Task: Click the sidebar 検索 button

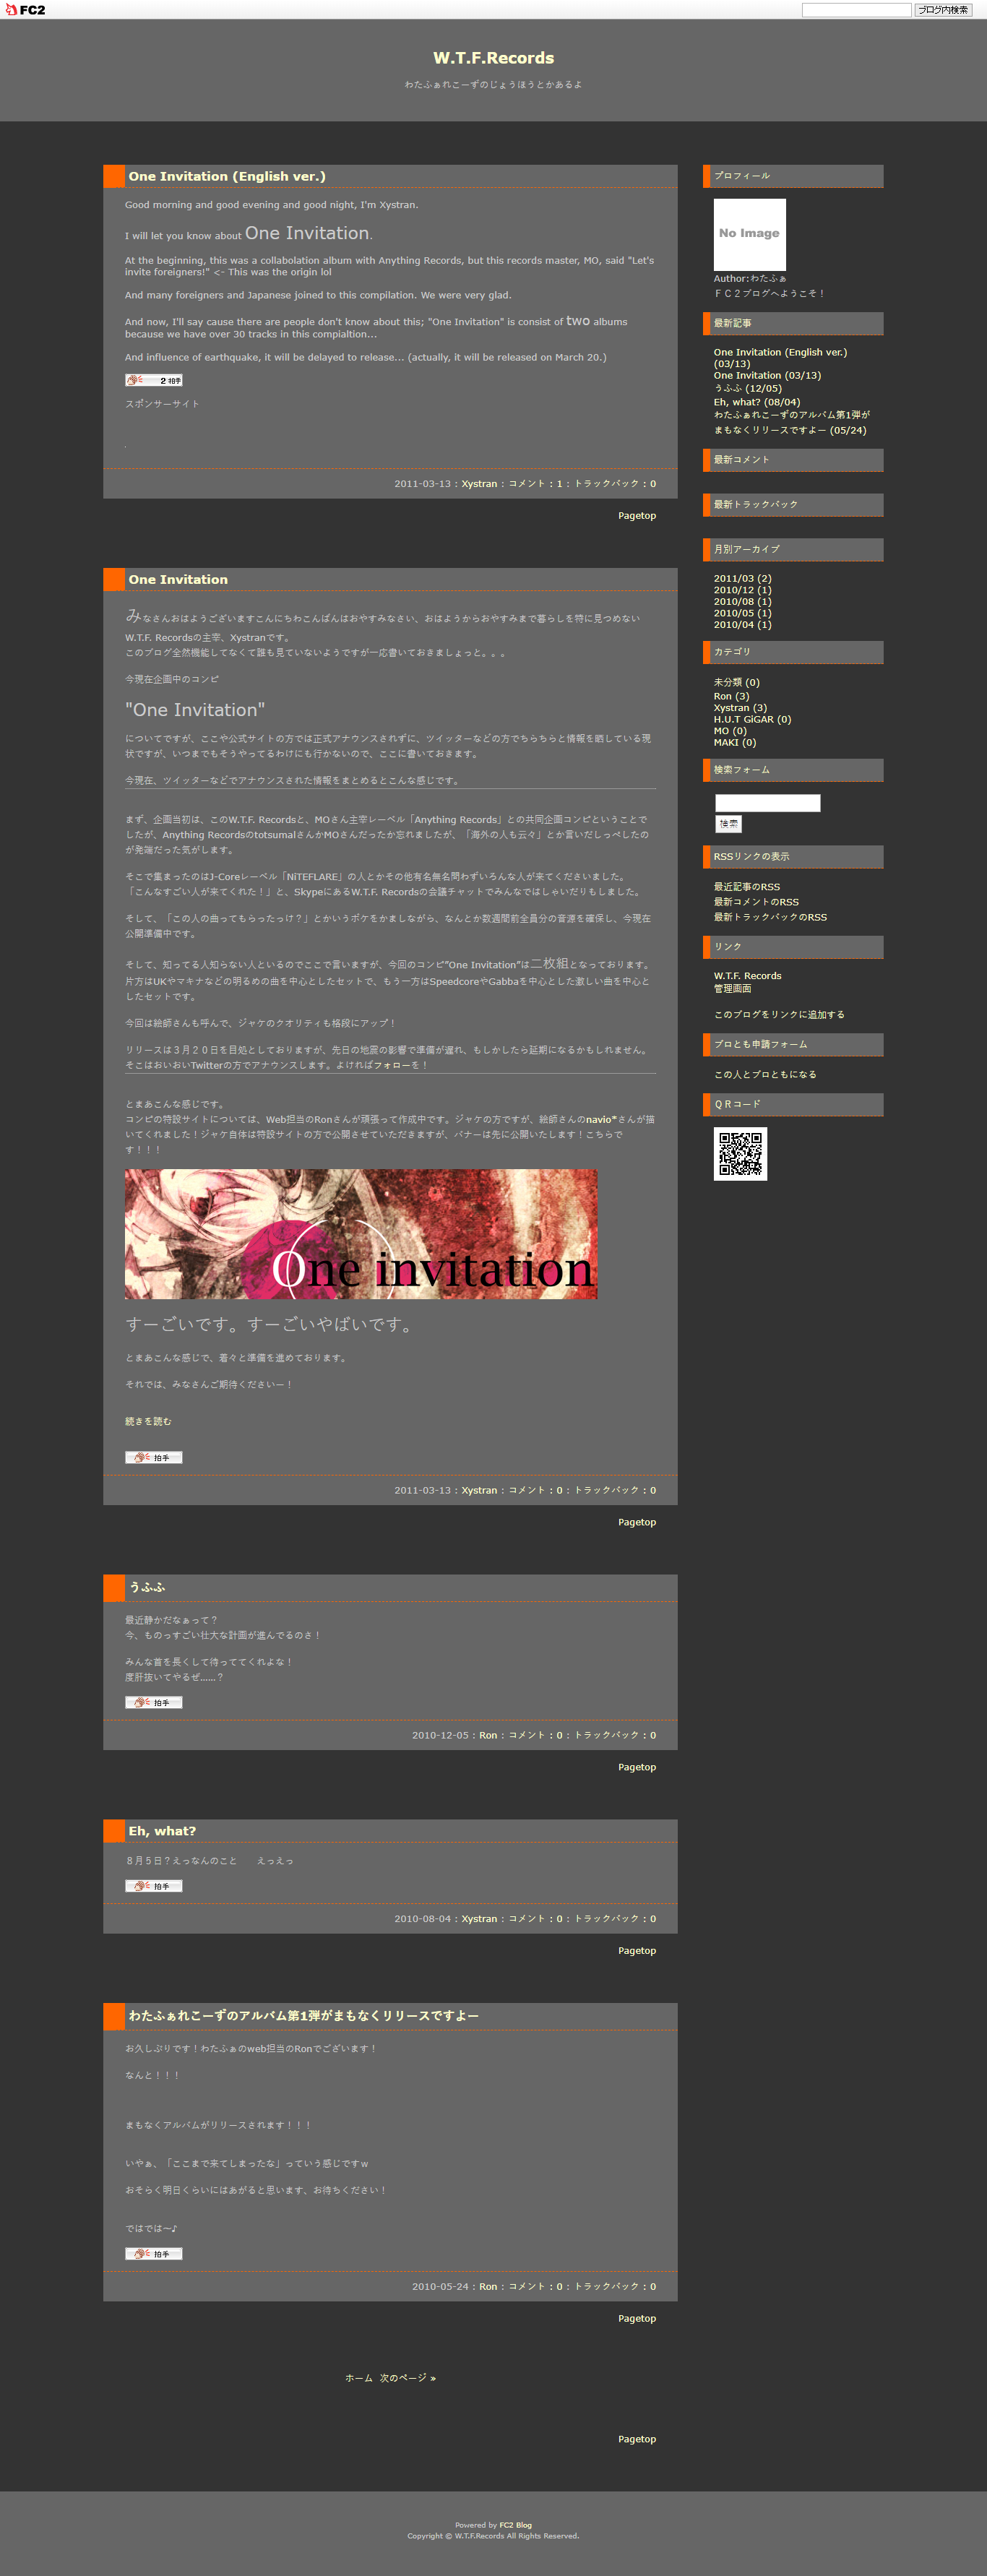Action: coord(728,824)
